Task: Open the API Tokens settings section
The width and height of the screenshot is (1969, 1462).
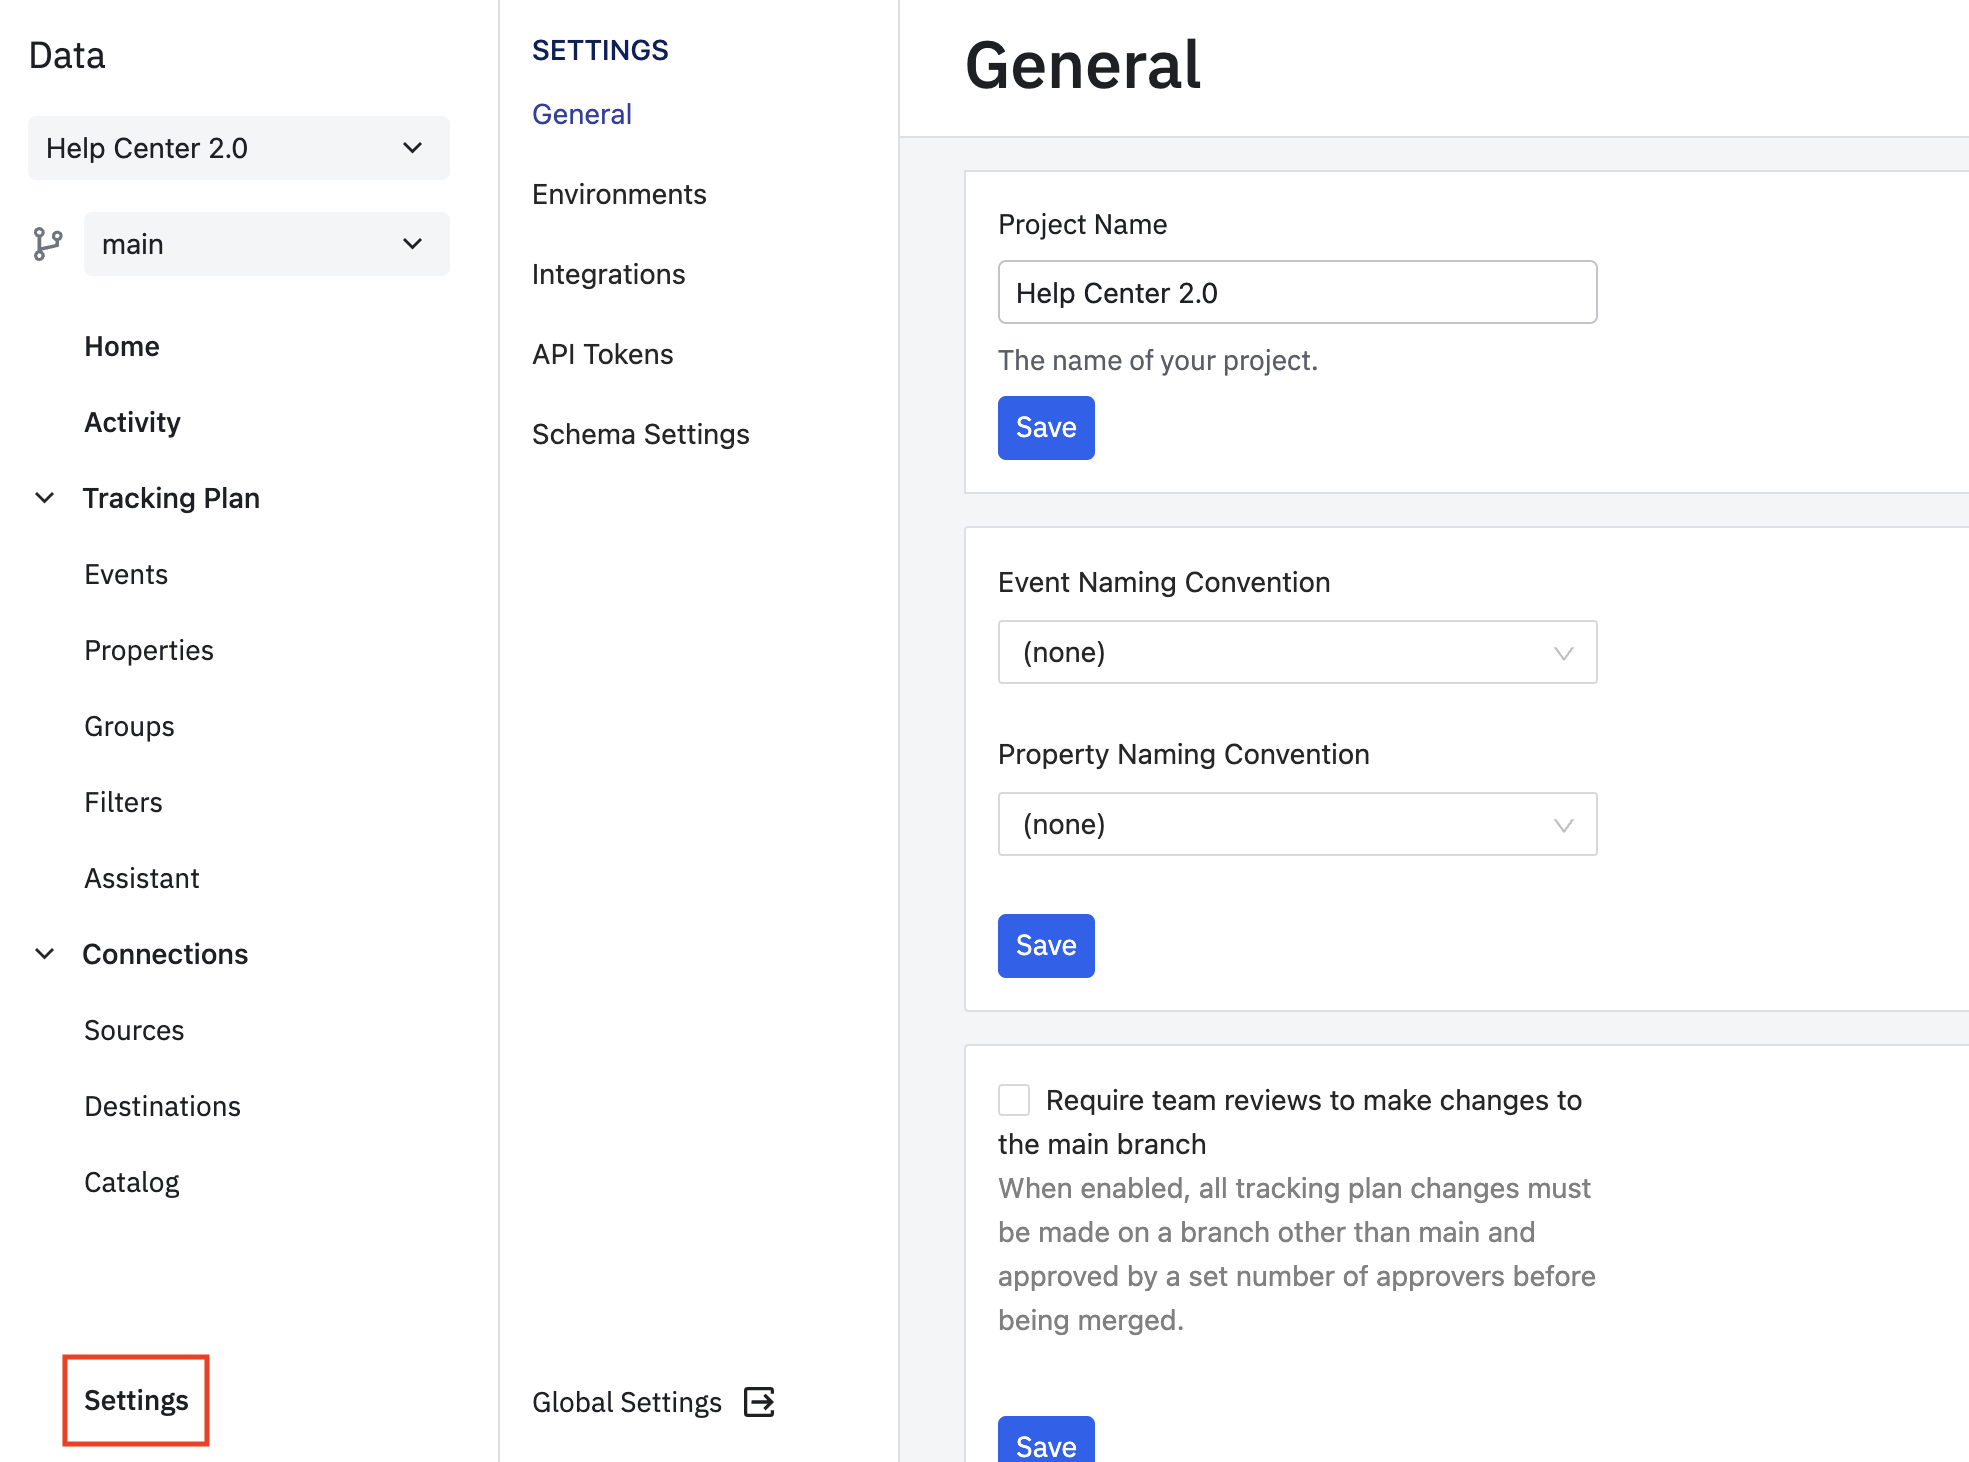Action: point(602,354)
